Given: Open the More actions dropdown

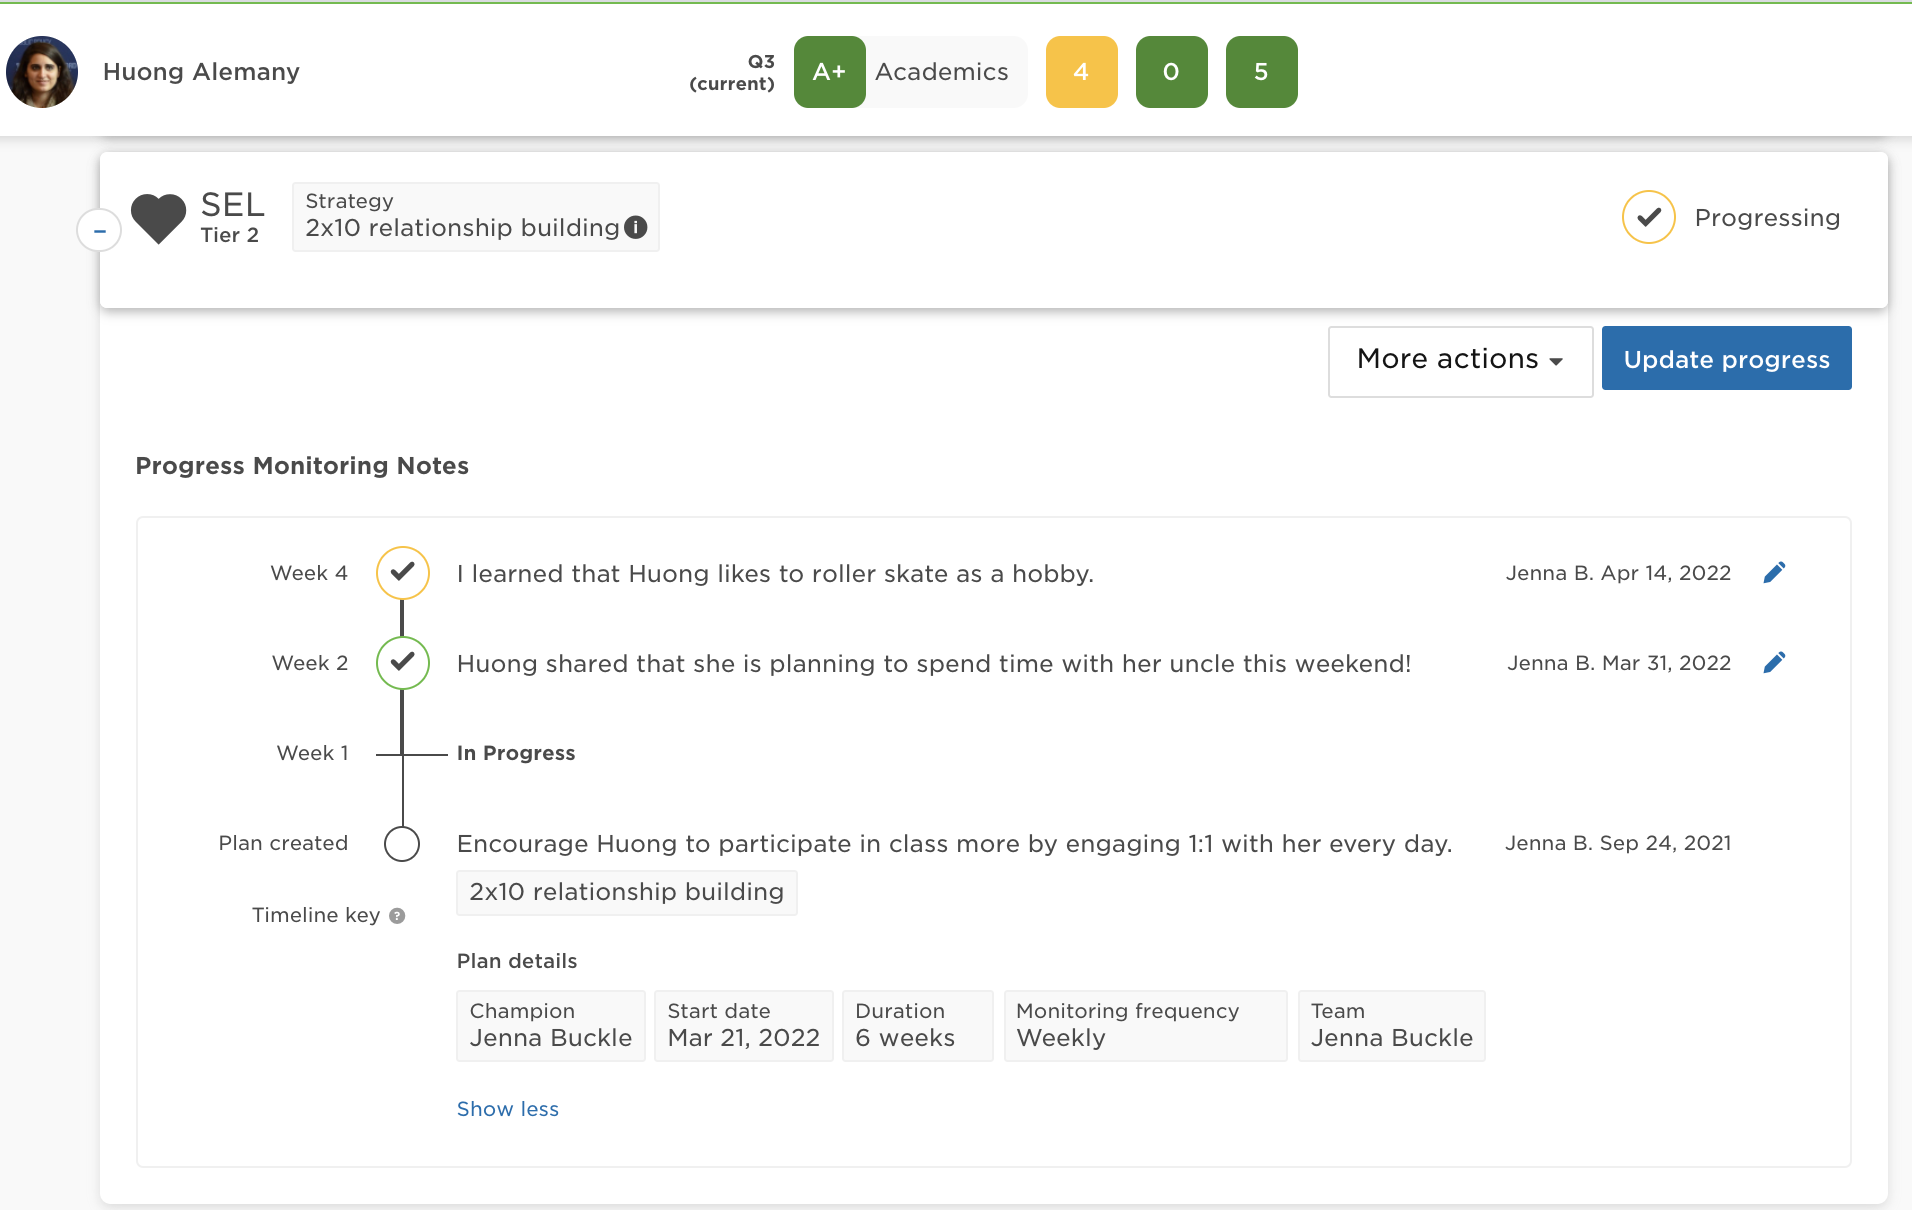Looking at the screenshot, I should click(1459, 360).
